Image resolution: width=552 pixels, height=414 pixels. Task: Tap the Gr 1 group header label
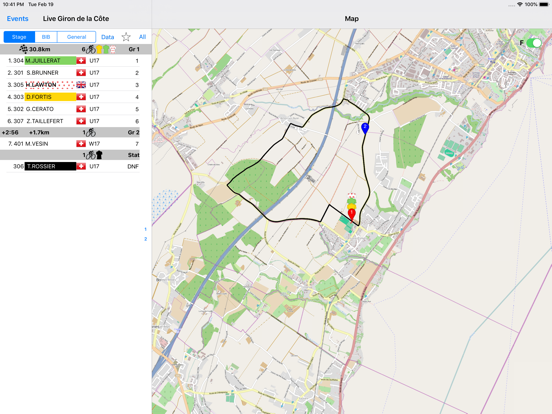(134, 49)
